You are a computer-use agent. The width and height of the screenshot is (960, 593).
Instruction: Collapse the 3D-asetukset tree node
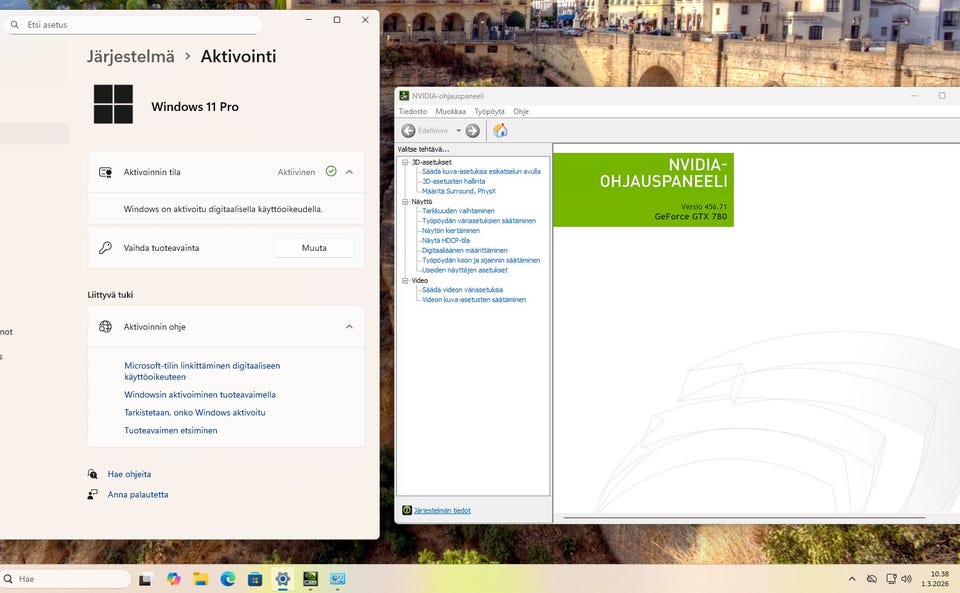click(x=405, y=162)
